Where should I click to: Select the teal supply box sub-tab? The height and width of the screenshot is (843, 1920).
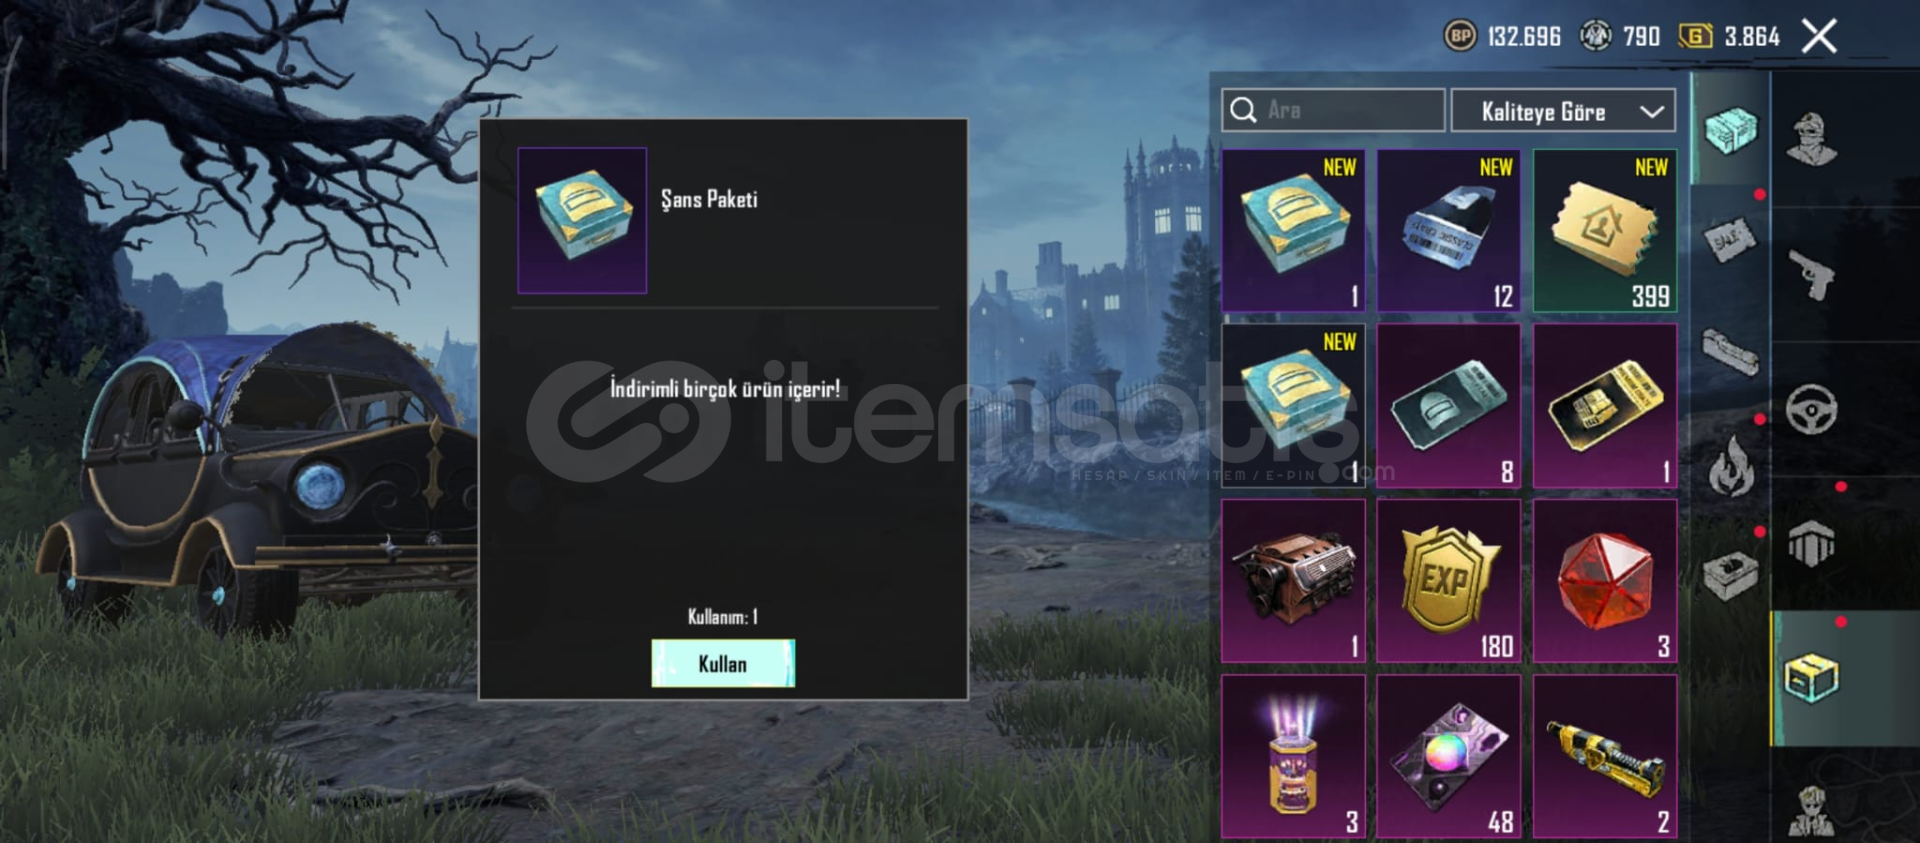1730,130
